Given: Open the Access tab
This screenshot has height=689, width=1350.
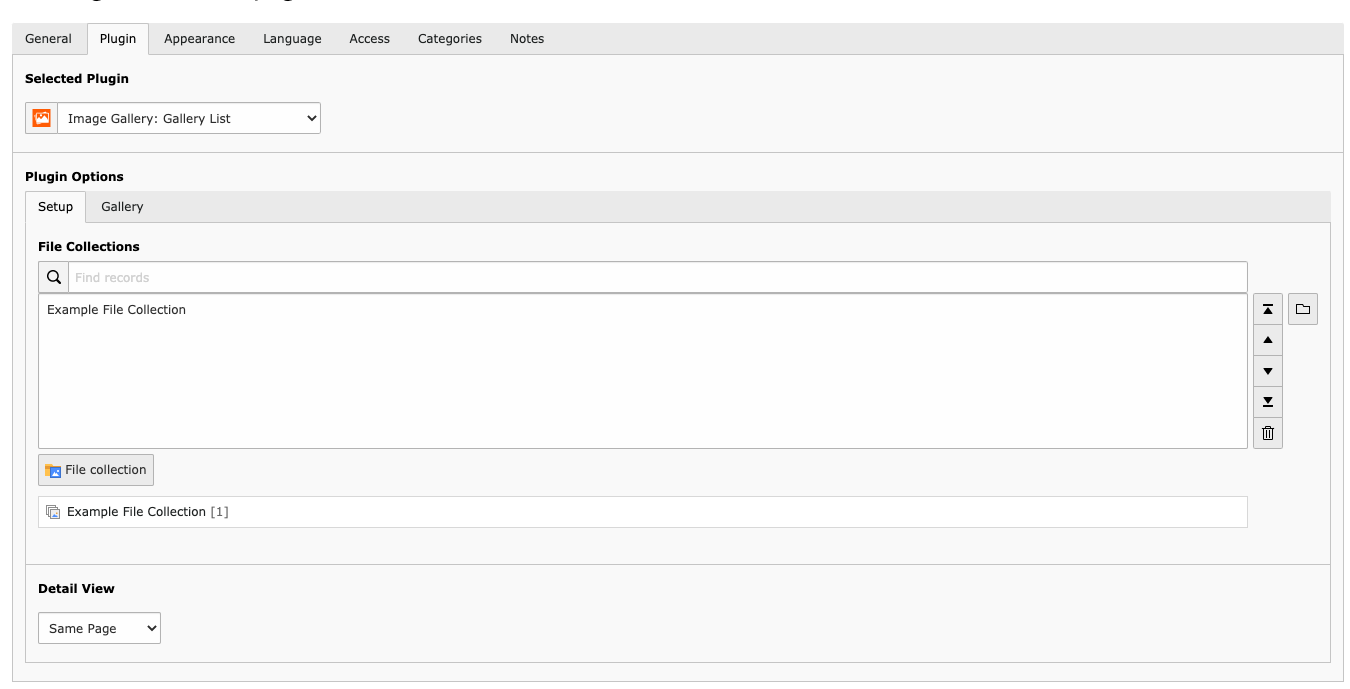Looking at the screenshot, I should pyautogui.click(x=370, y=39).
